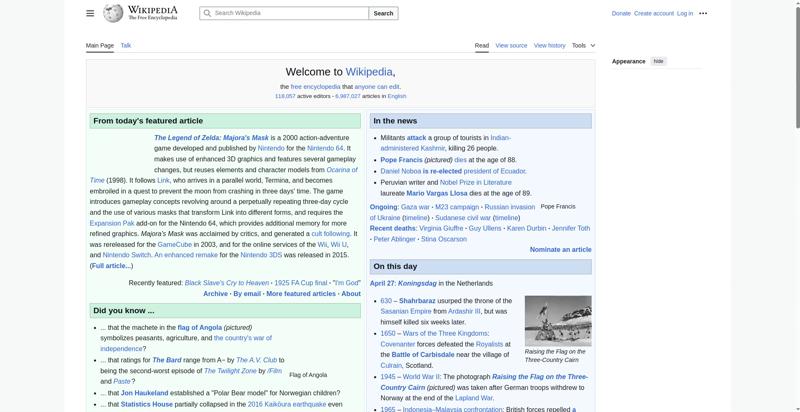Open the English language link
The image size is (800, 412).
(396, 96)
